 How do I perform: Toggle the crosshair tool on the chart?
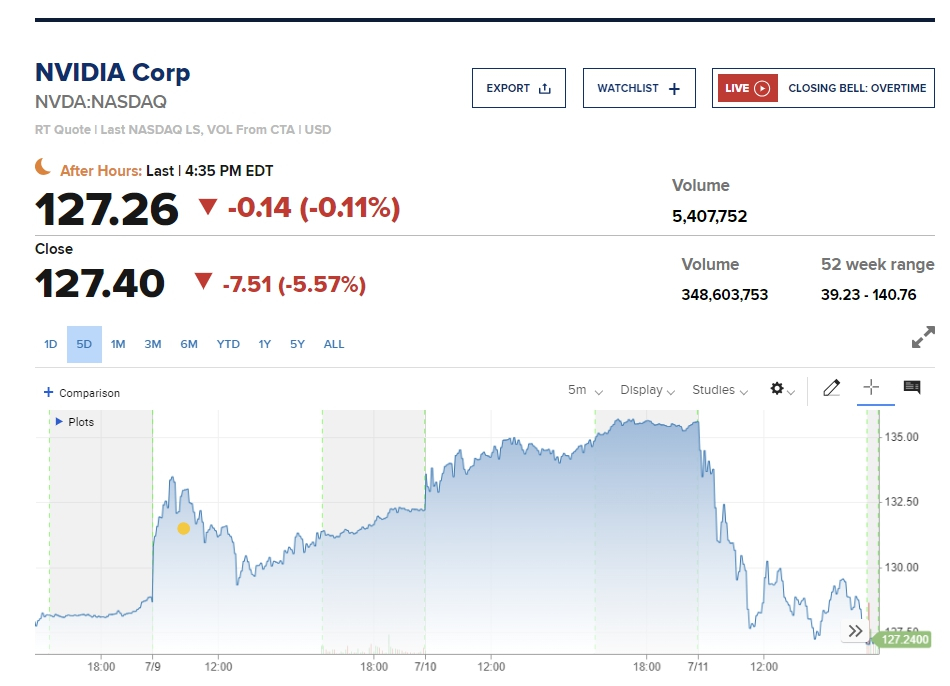871,388
